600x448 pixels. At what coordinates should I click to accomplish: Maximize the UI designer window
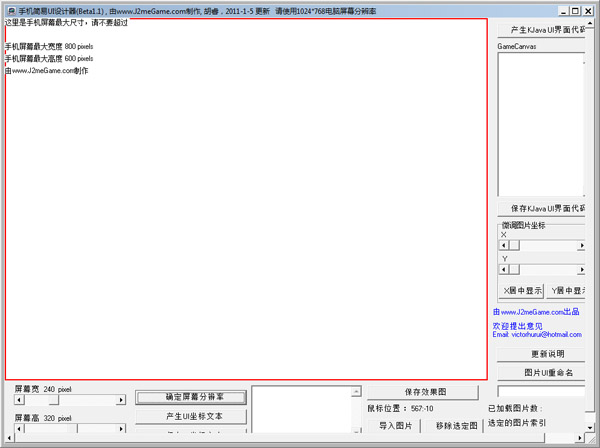[575, 11]
